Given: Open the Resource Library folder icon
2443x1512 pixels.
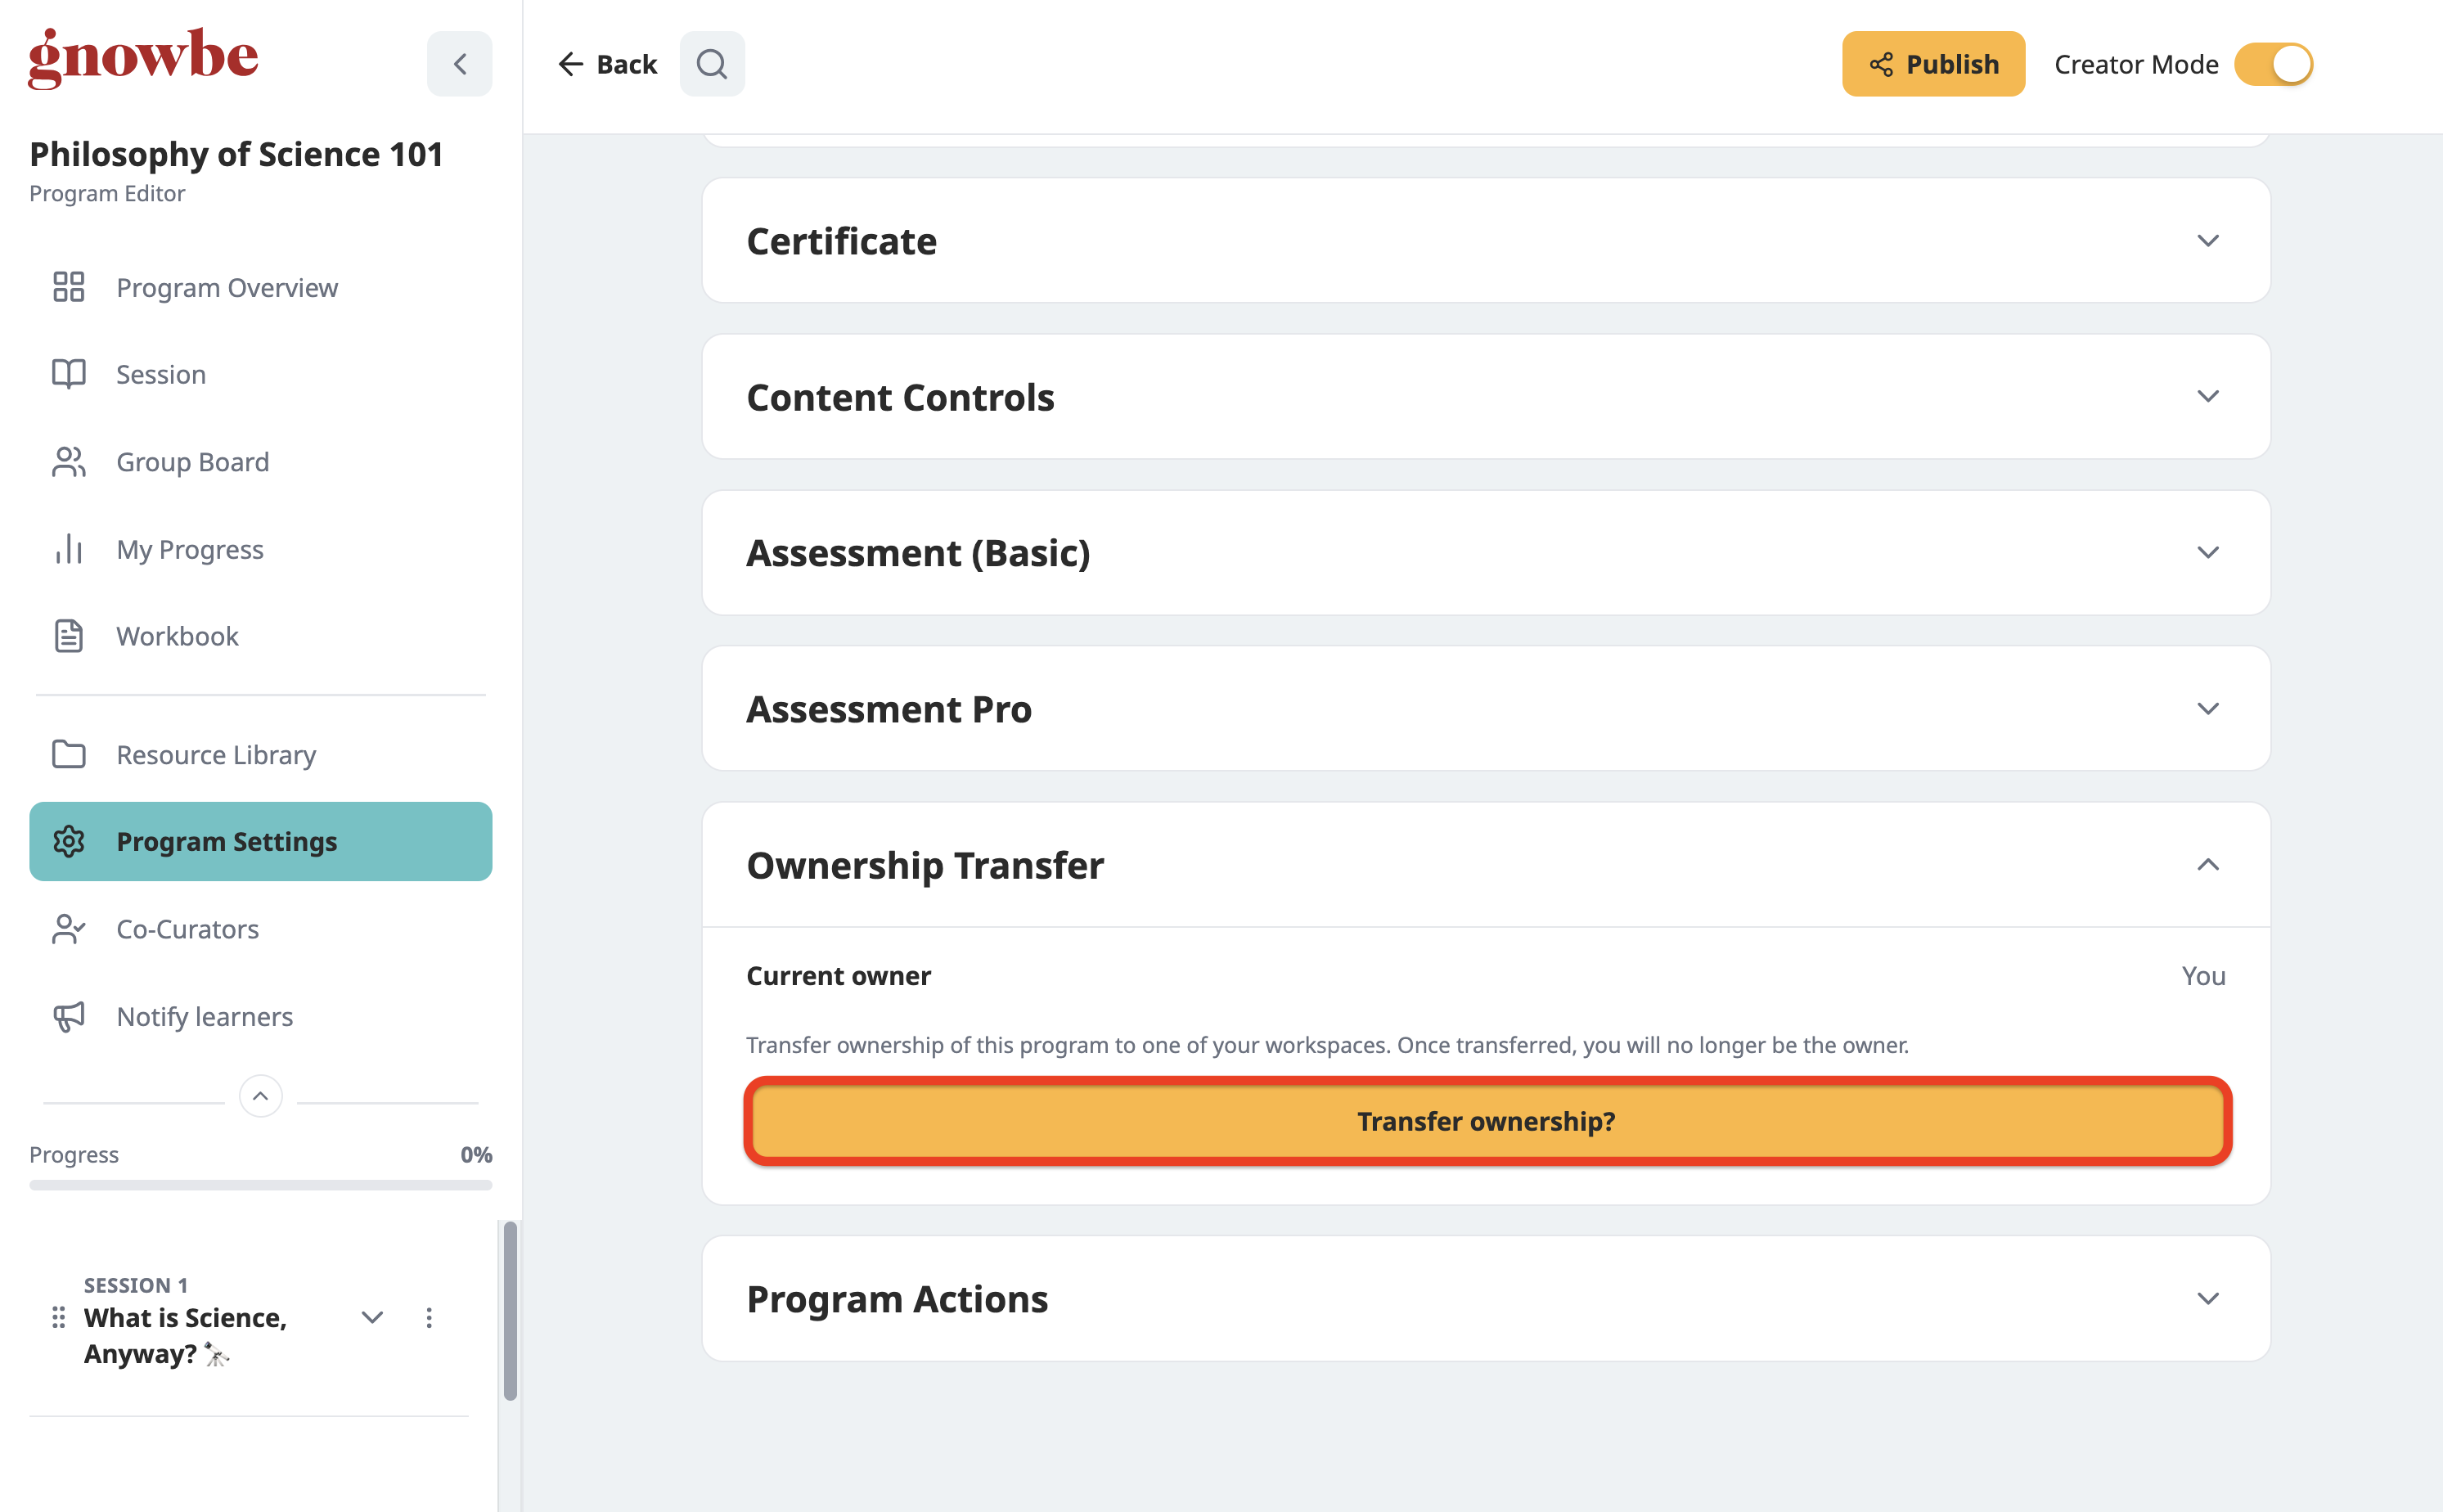Looking at the screenshot, I should pyautogui.click(x=69, y=754).
